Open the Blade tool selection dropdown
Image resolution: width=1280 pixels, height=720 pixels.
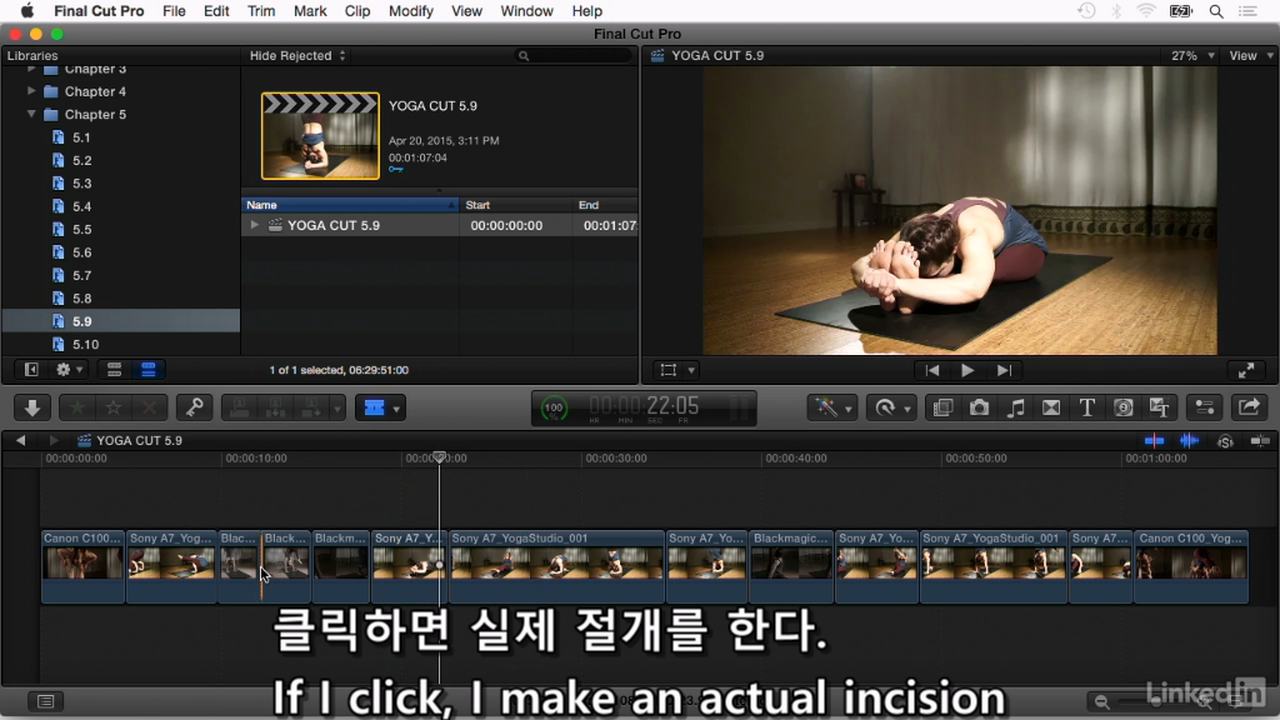click(380, 407)
